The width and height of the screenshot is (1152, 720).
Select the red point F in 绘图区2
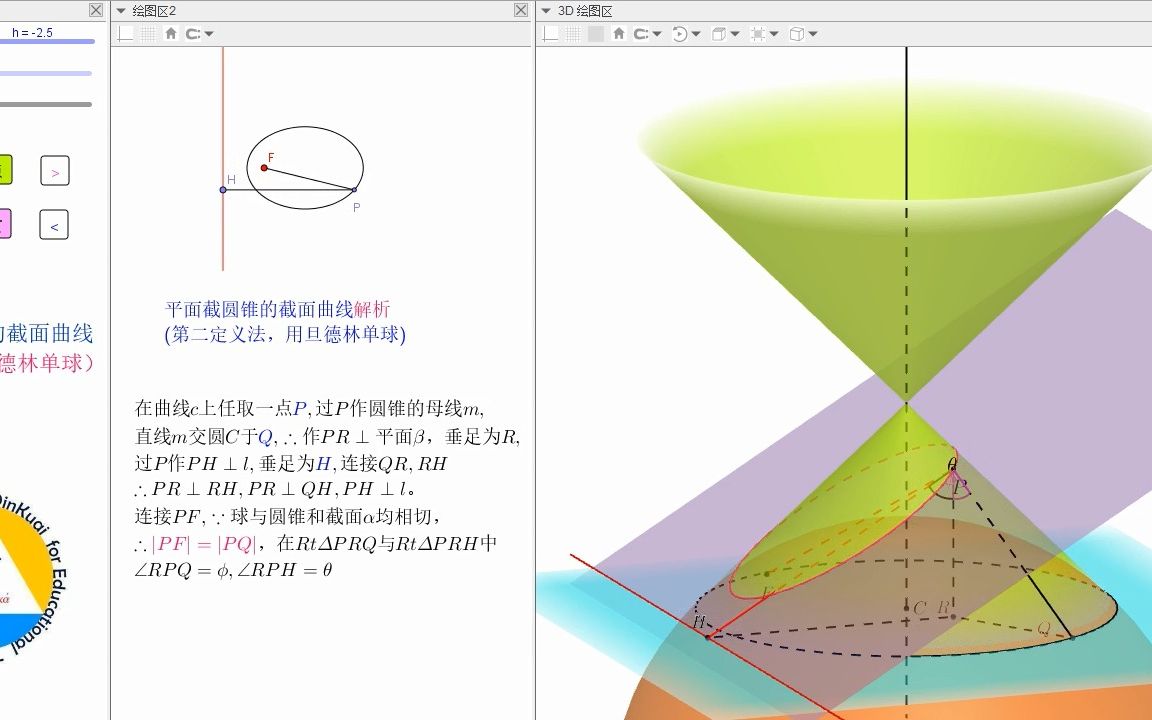pyautogui.click(x=263, y=167)
